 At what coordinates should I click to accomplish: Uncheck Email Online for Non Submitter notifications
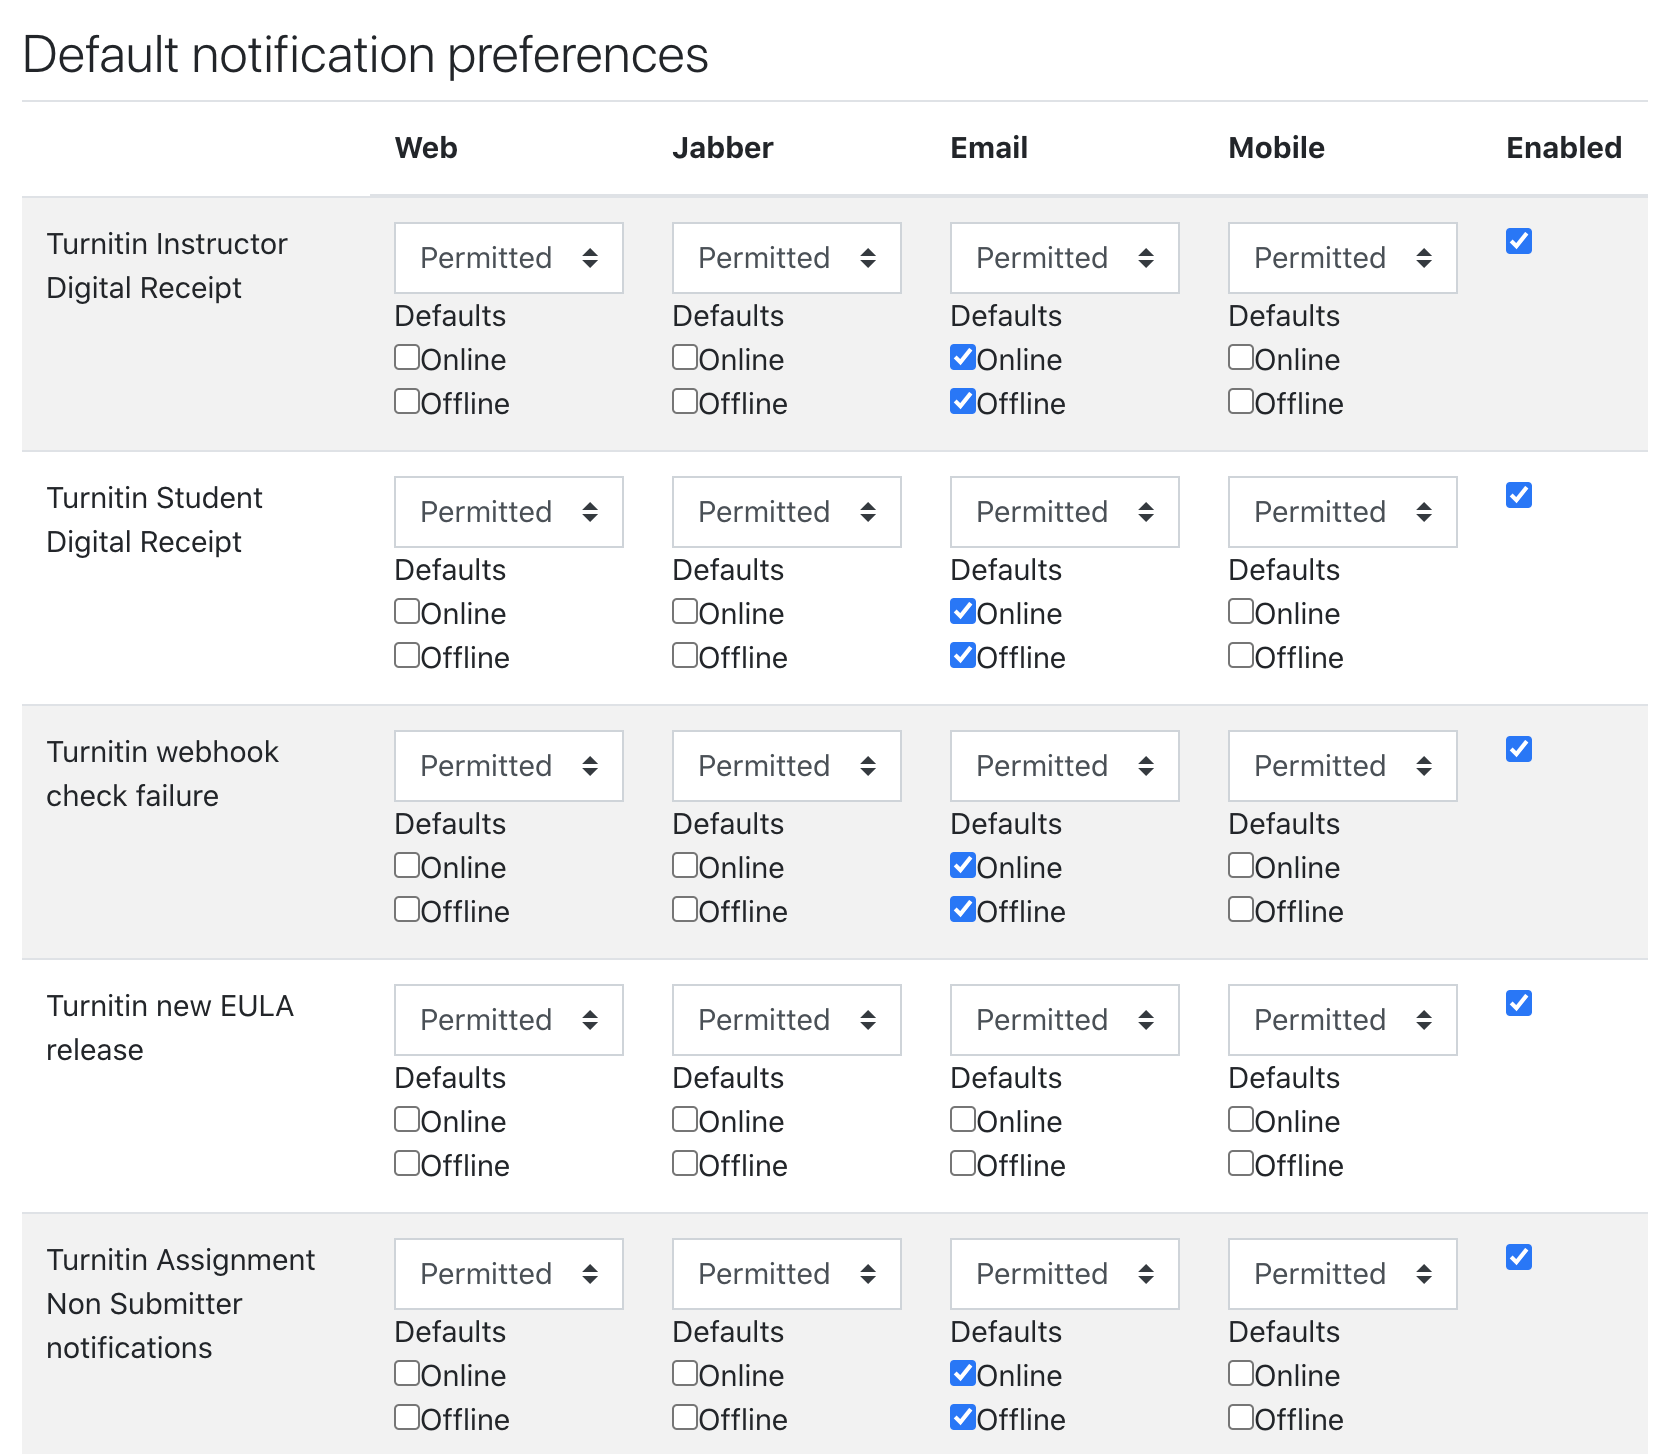pos(963,1373)
